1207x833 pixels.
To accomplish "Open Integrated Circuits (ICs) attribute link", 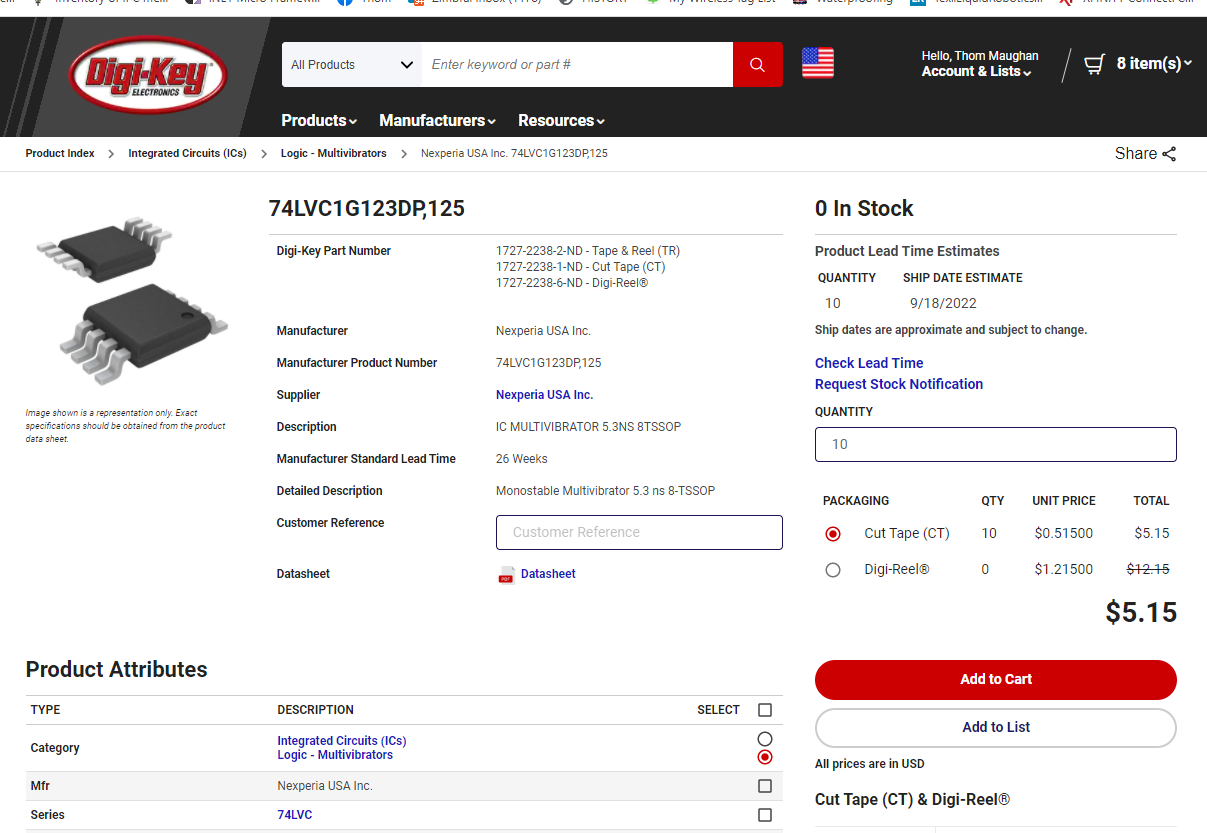I will coord(342,741).
